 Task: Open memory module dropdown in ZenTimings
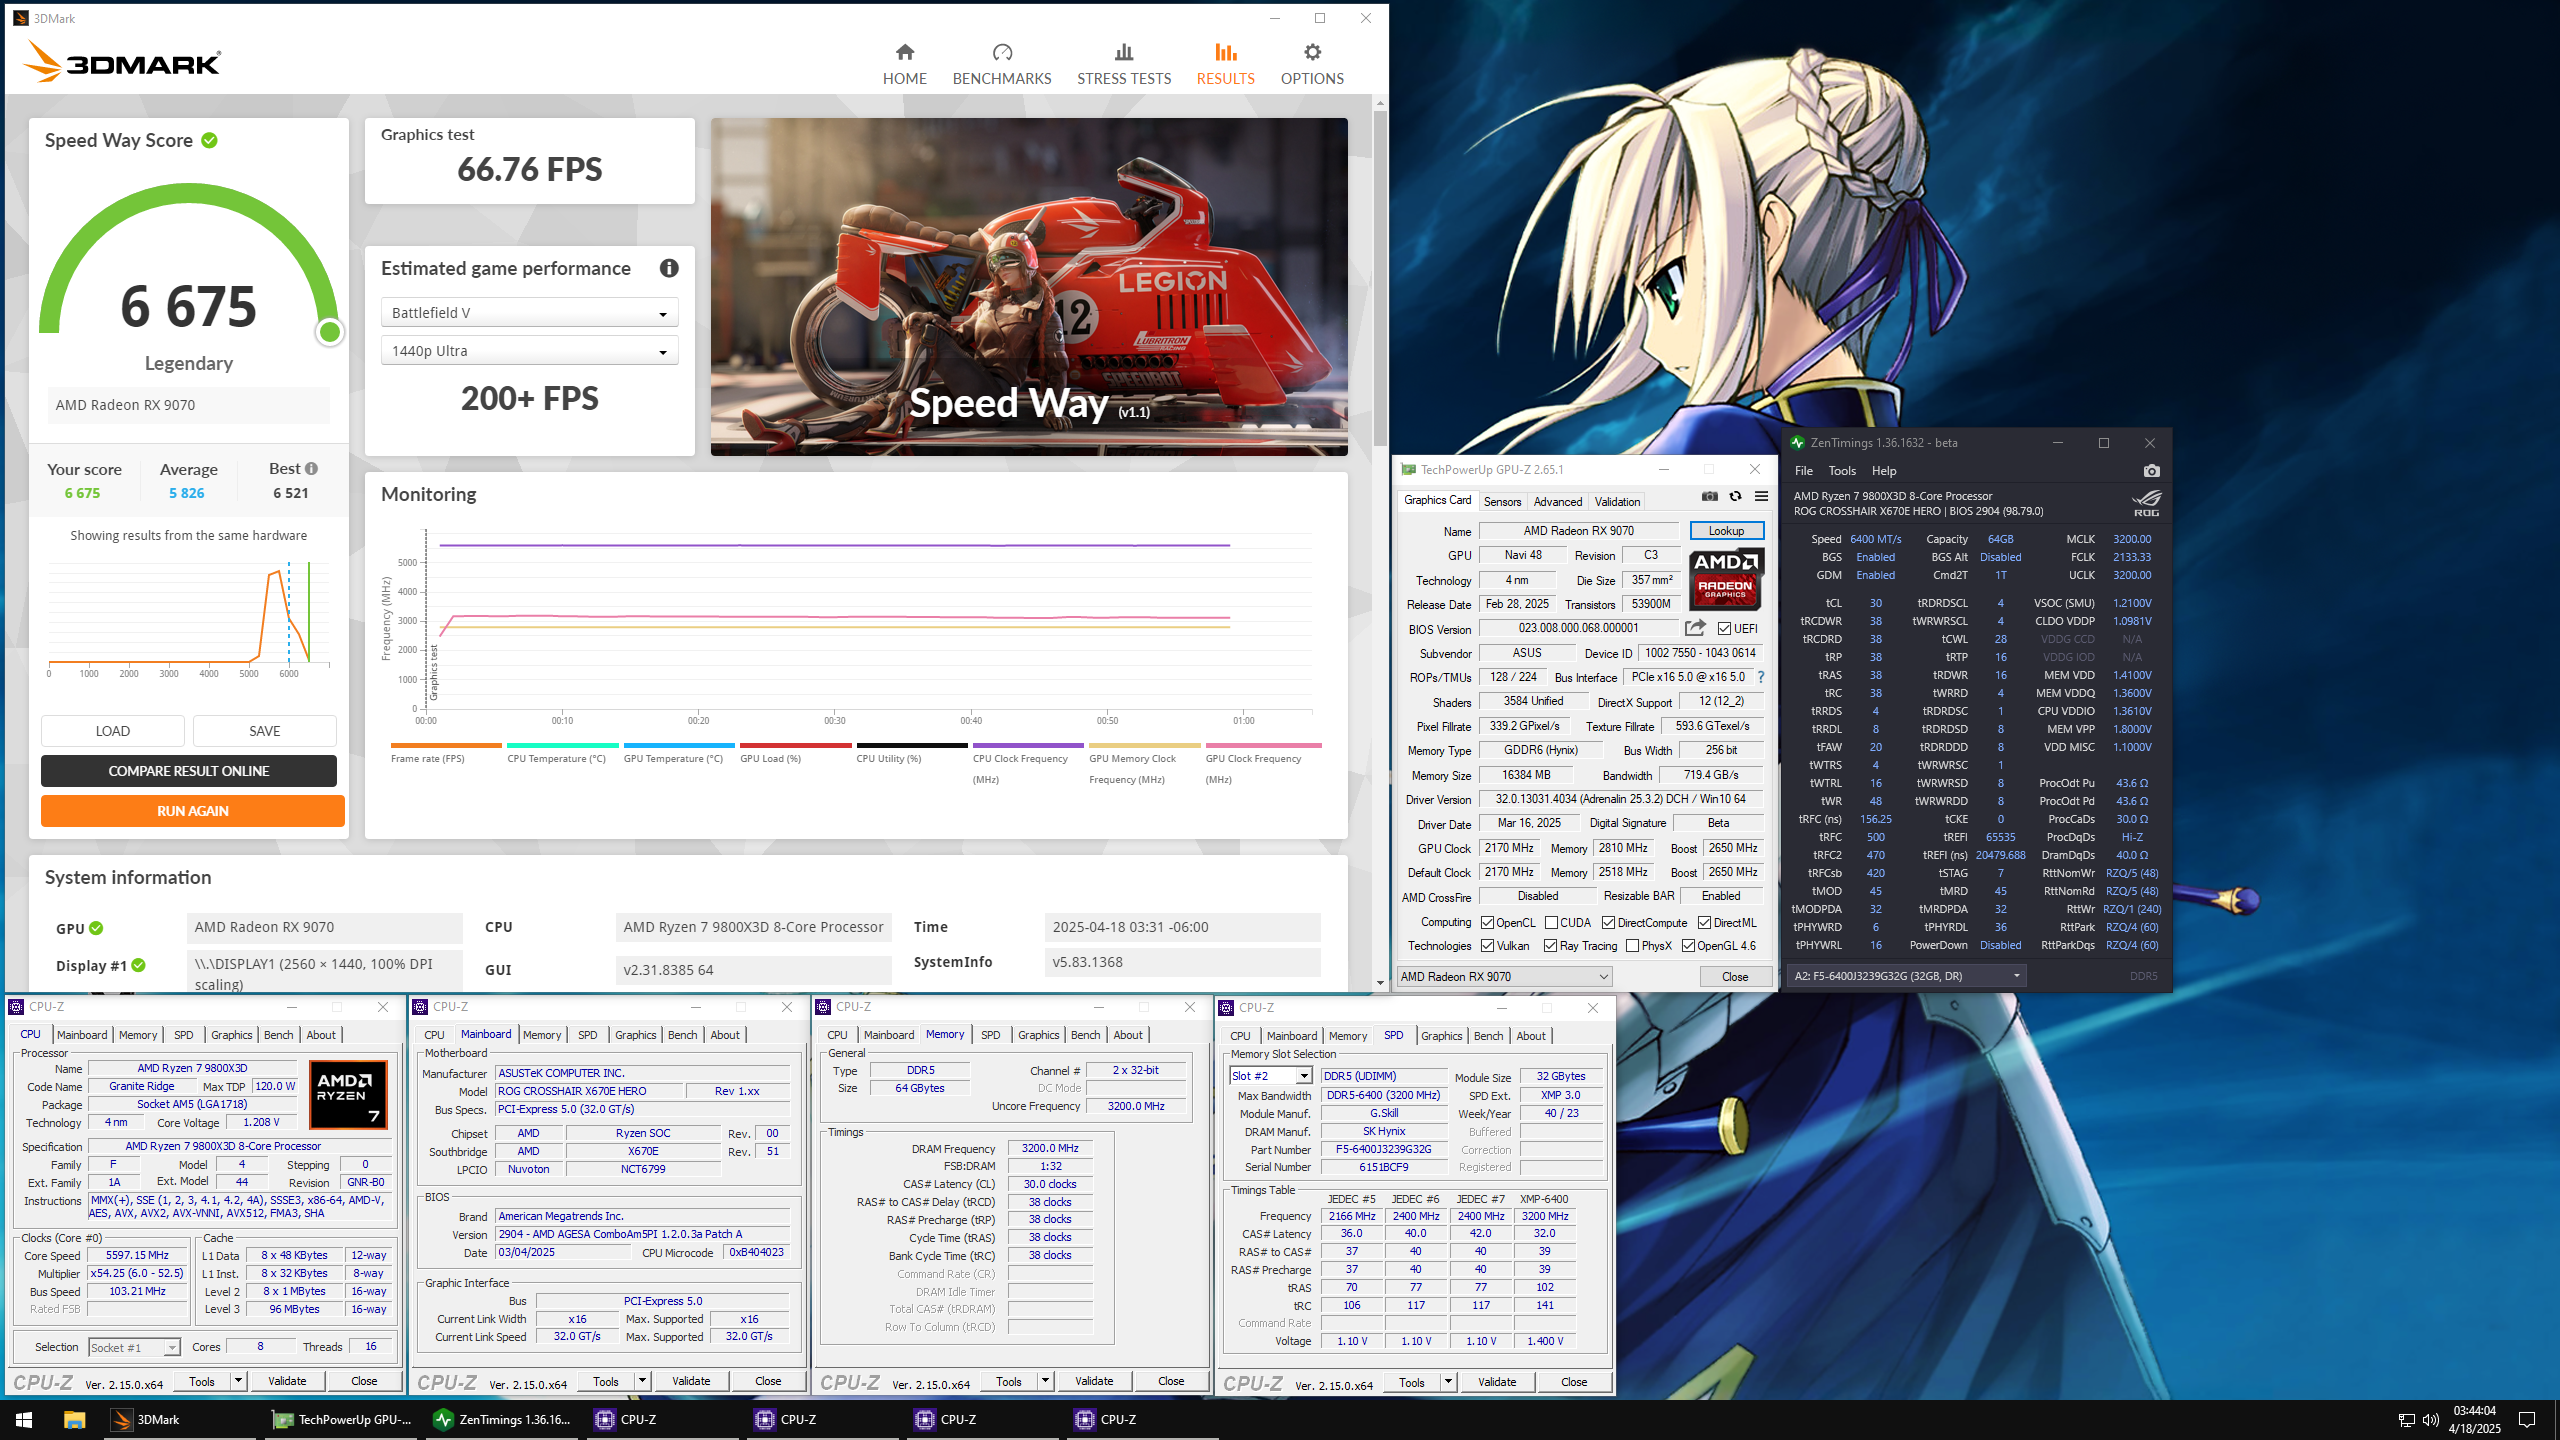(x=1908, y=976)
